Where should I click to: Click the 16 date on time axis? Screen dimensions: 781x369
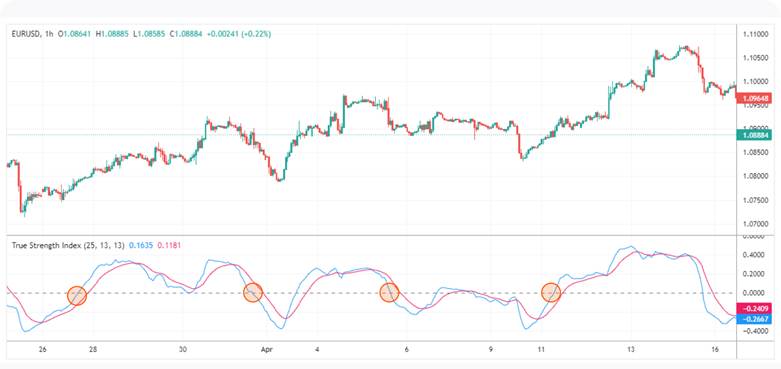(x=715, y=350)
